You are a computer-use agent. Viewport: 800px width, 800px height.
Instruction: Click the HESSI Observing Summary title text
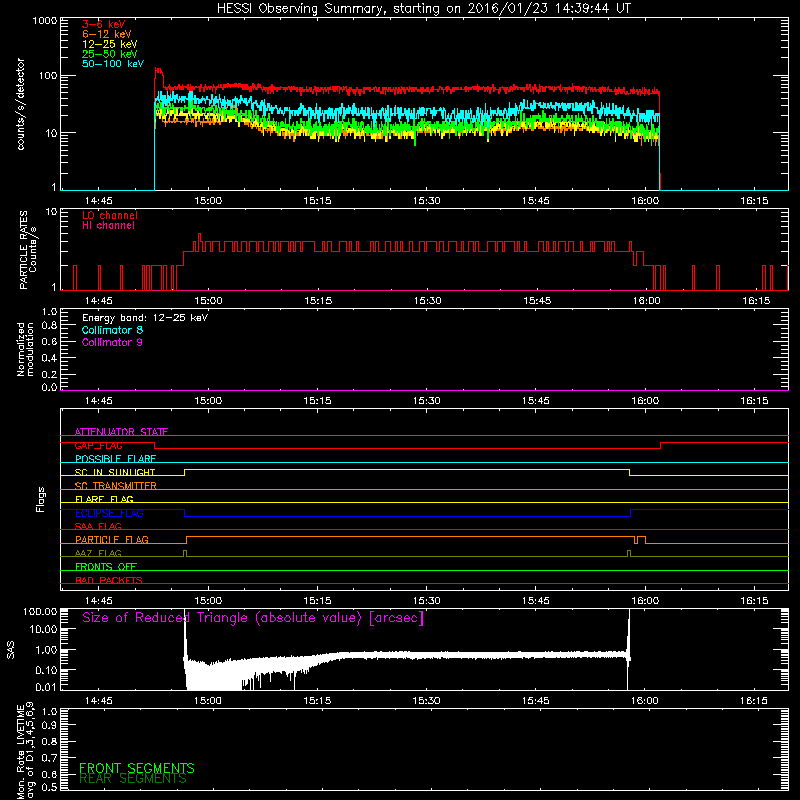424,9
